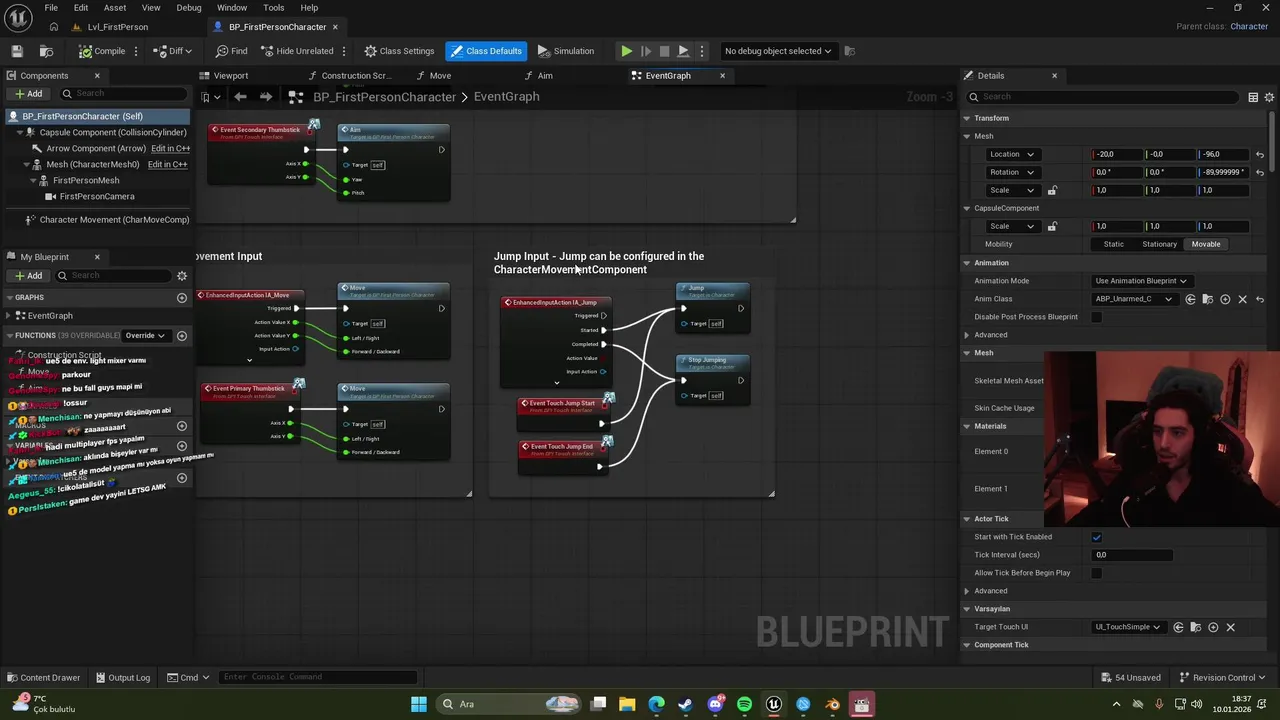Reset Anim Class to default

point(1260,299)
